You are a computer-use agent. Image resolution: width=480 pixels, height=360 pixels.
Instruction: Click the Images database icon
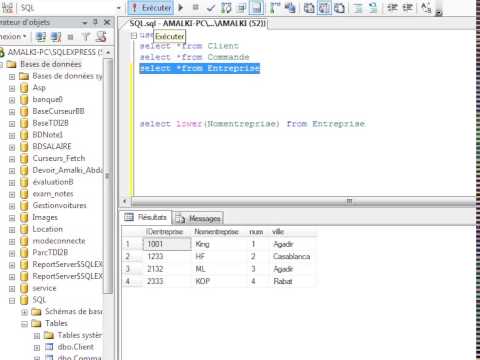click(x=24, y=218)
